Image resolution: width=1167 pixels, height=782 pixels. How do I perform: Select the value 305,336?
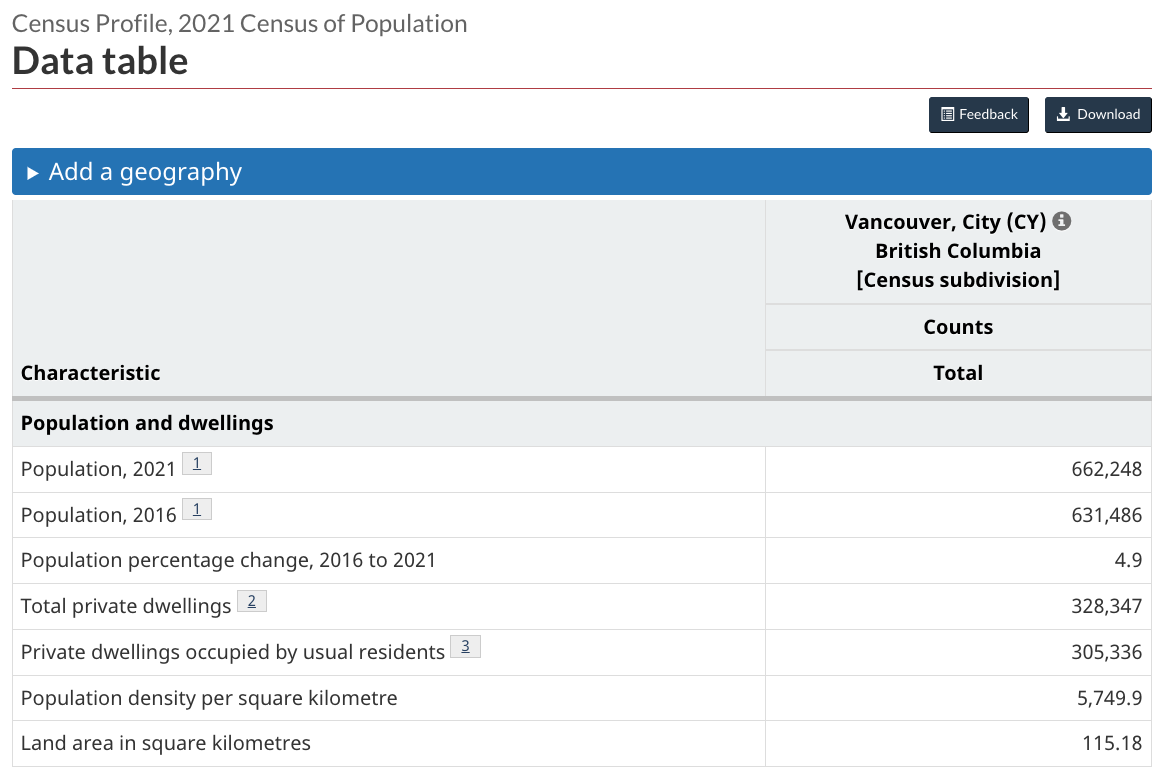tap(1106, 653)
